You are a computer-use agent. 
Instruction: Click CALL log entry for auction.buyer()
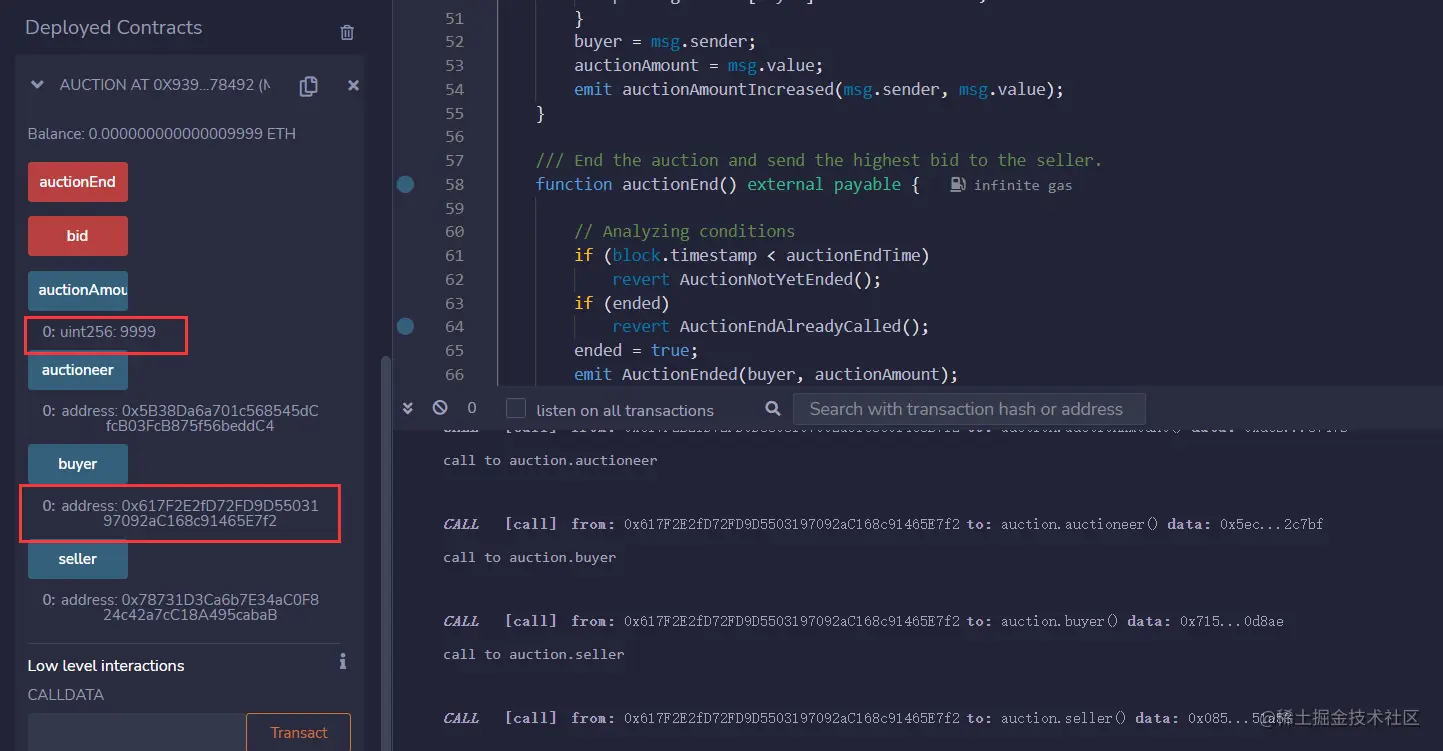(863, 621)
